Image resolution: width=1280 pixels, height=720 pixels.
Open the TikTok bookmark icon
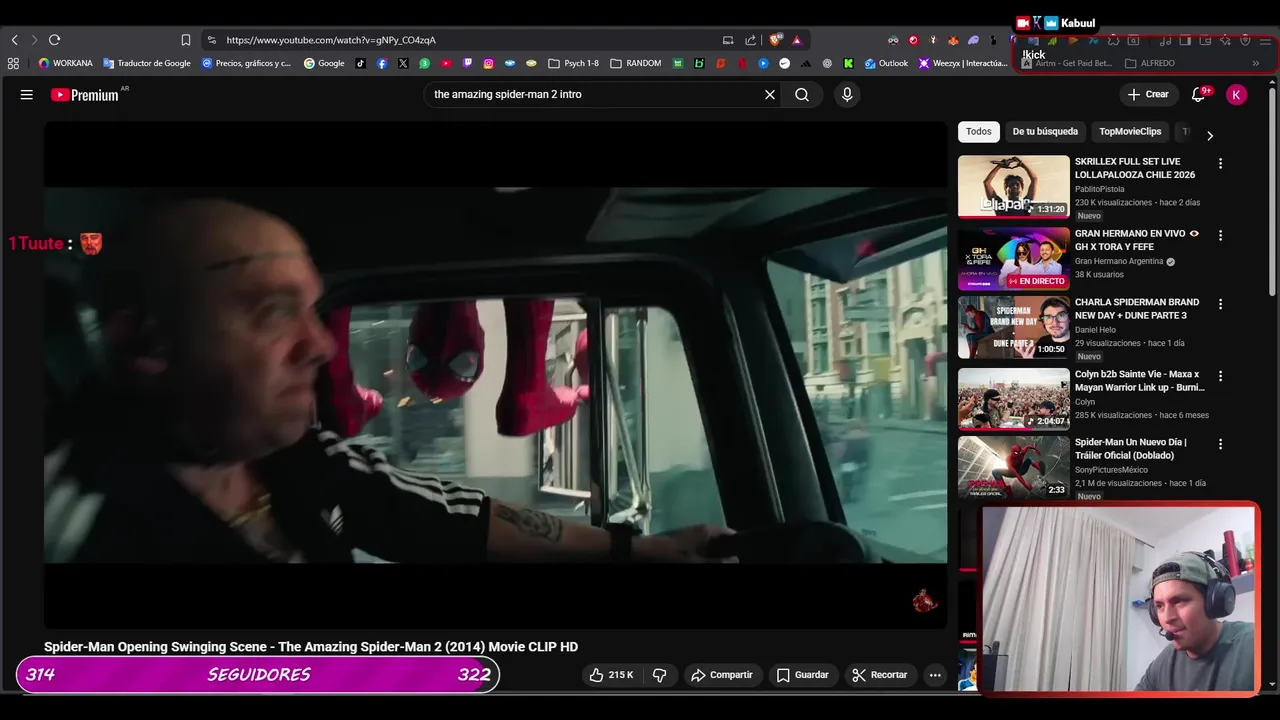(x=360, y=63)
